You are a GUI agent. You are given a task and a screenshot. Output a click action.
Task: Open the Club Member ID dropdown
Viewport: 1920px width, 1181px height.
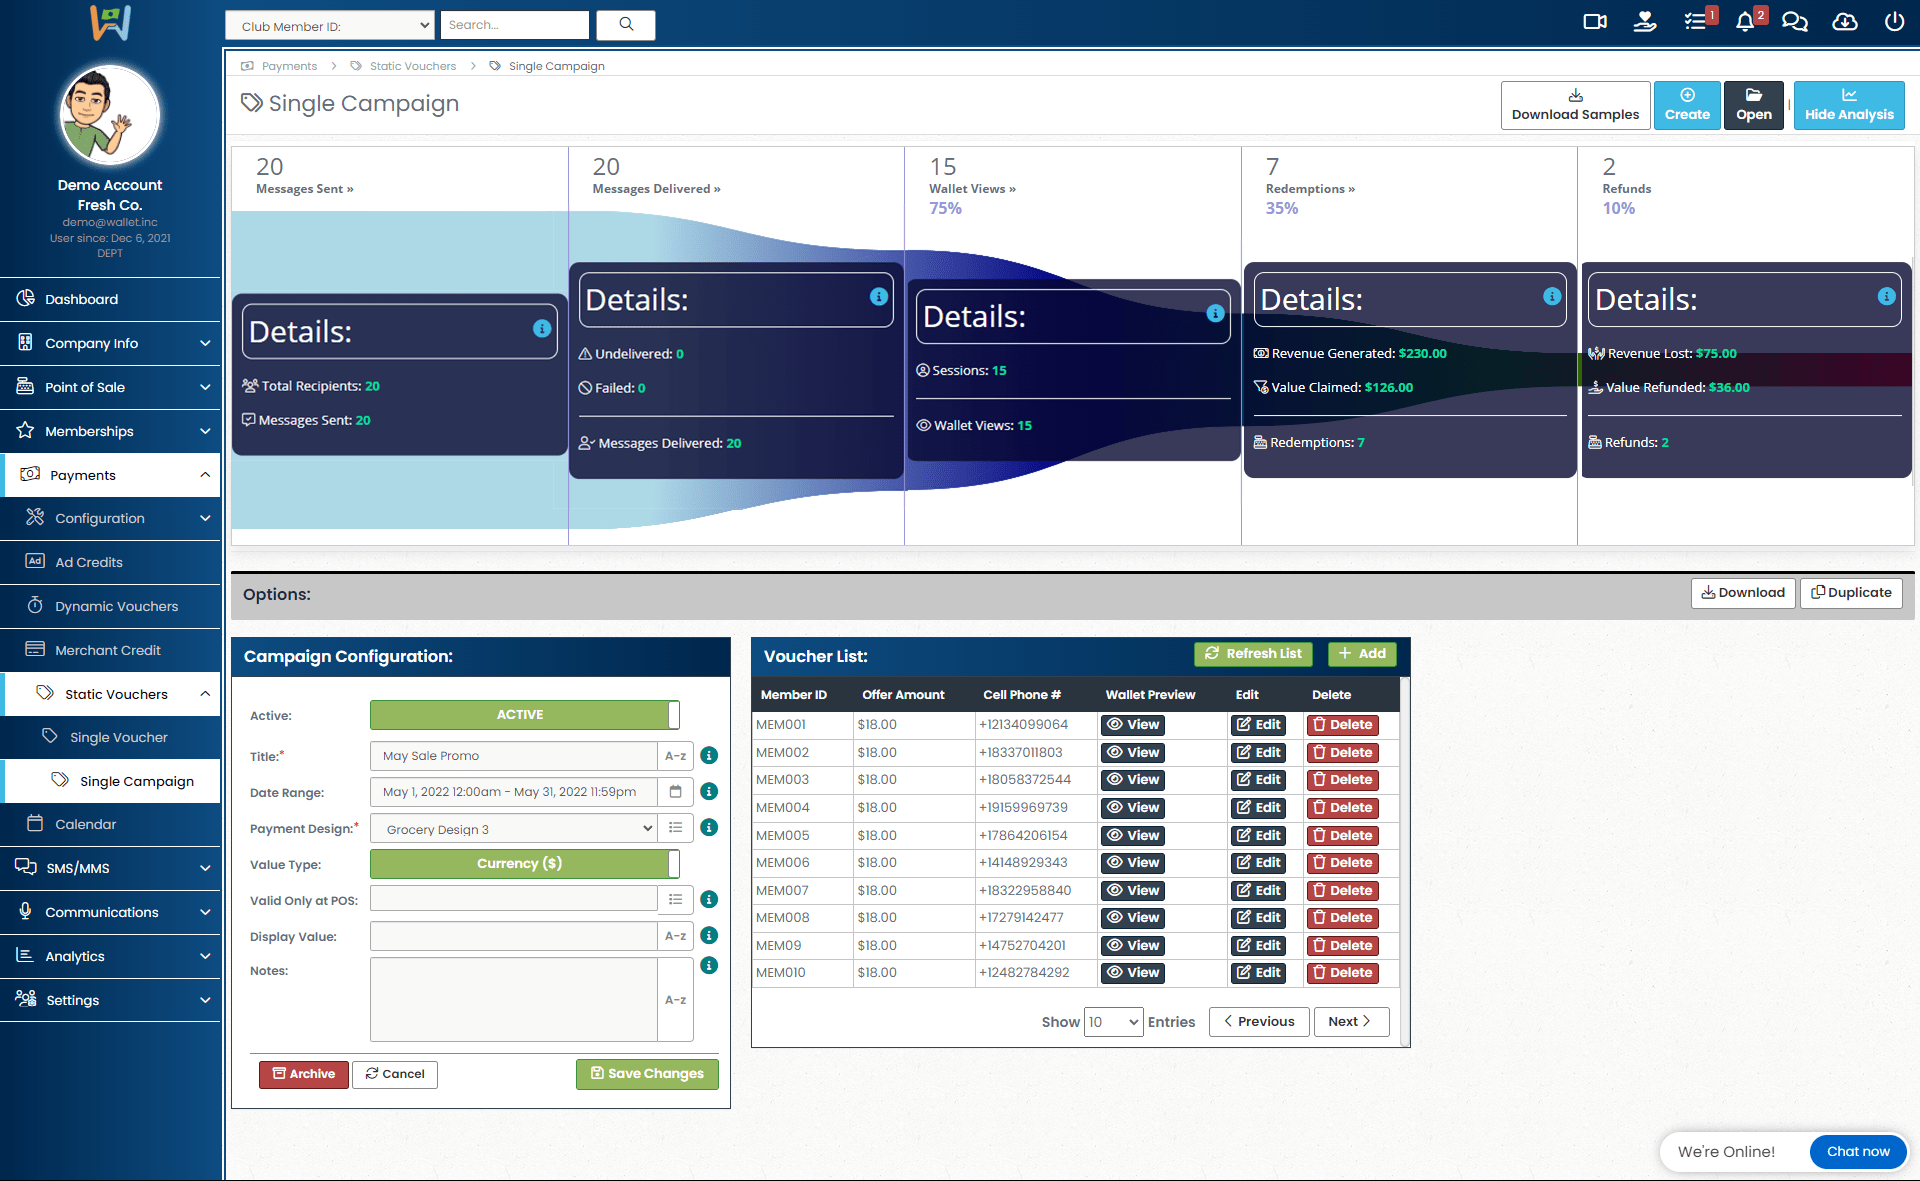tap(329, 26)
